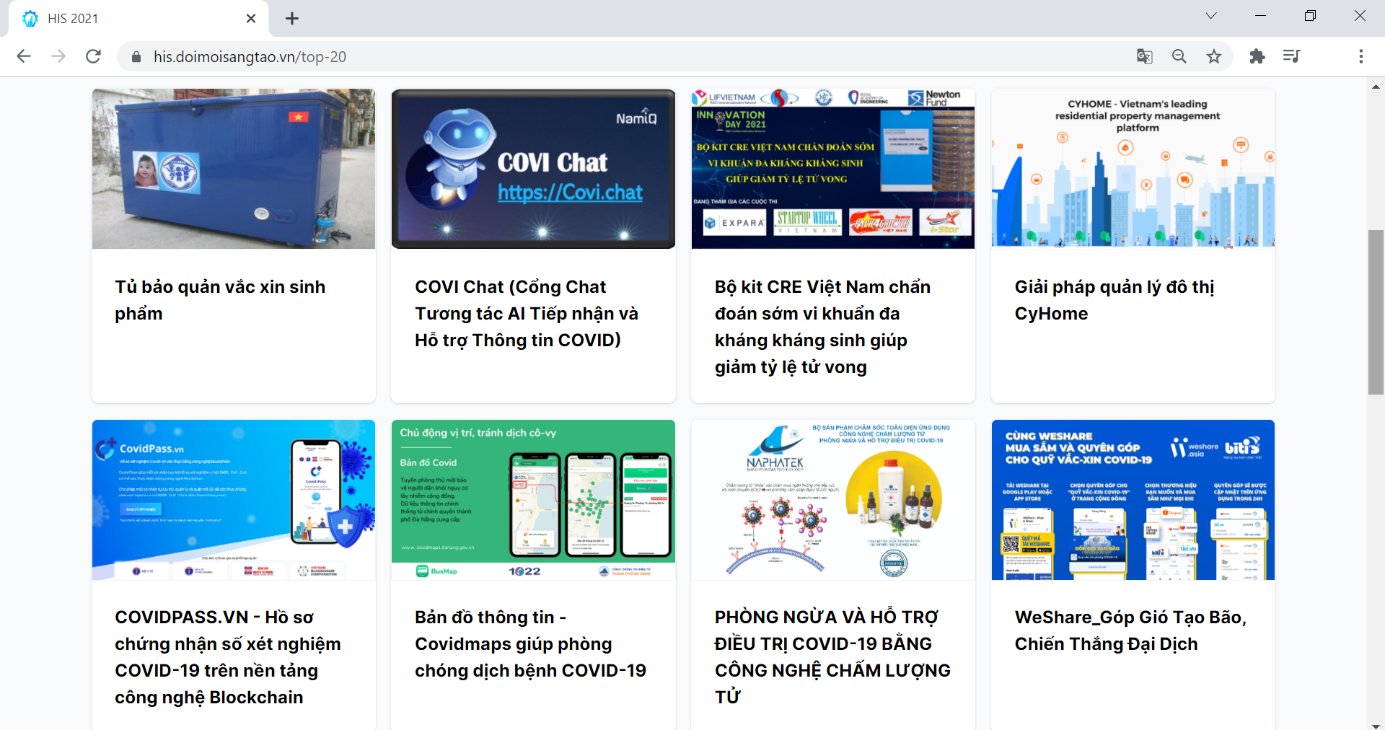Close the HIS 2021 tab
The height and width of the screenshot is (730, 1385).
(251, 19)
